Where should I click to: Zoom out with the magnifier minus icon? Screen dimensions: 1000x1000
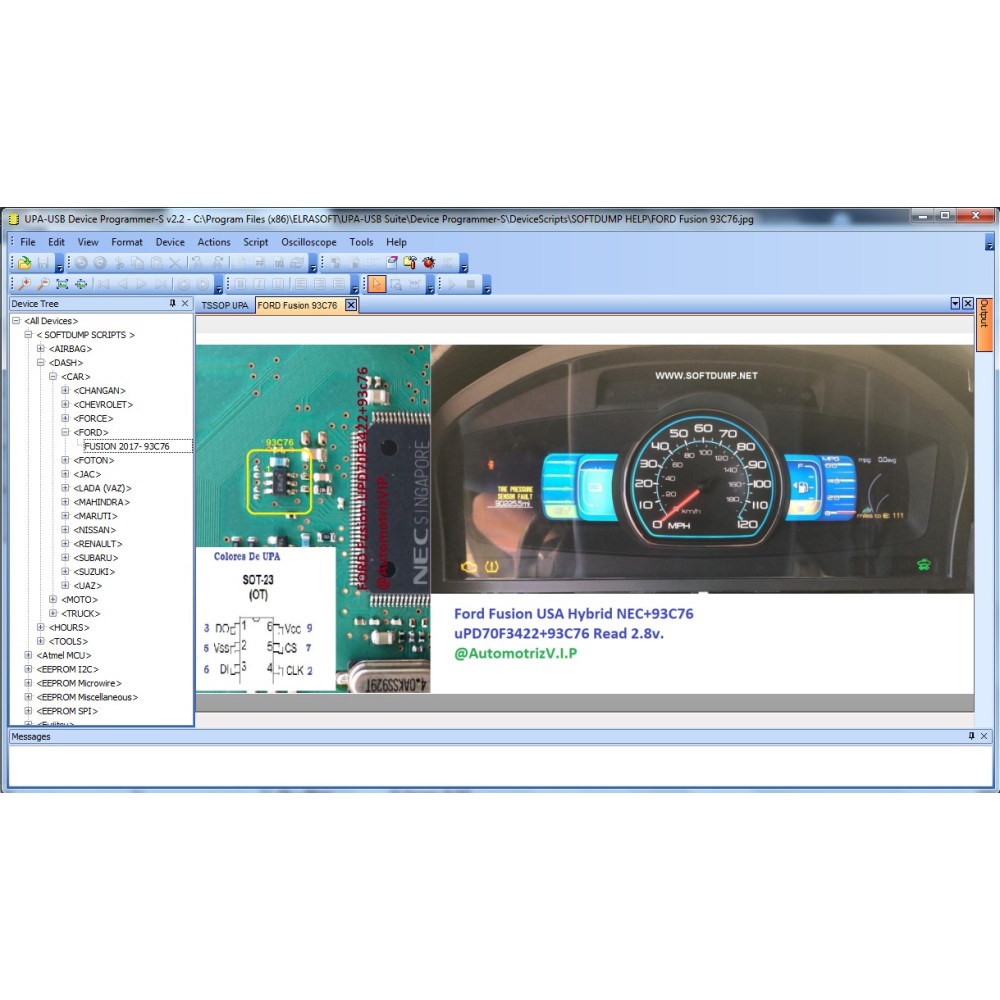point(43,284)
